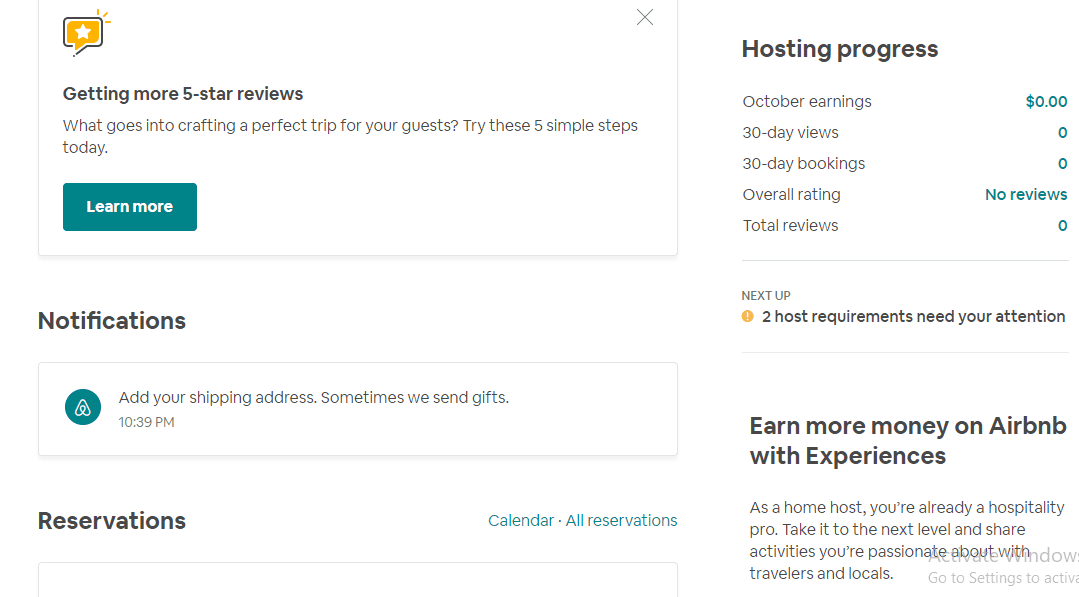Image resolution: width=1079 pixels, height=597 pixels.
Task: Click the Hosting progress heading
Action: point(840,49)
